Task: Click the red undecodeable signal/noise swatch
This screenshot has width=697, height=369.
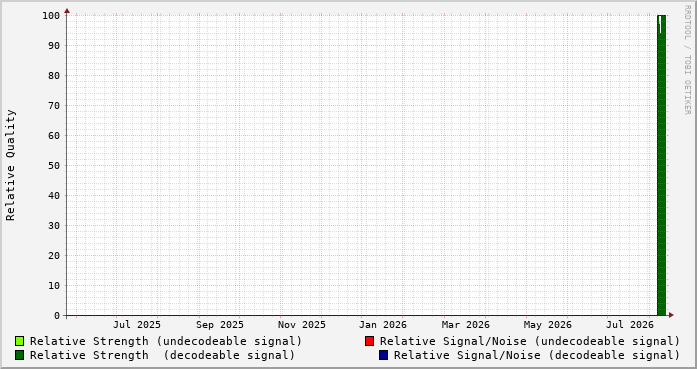Action: [x=369, y=341]
